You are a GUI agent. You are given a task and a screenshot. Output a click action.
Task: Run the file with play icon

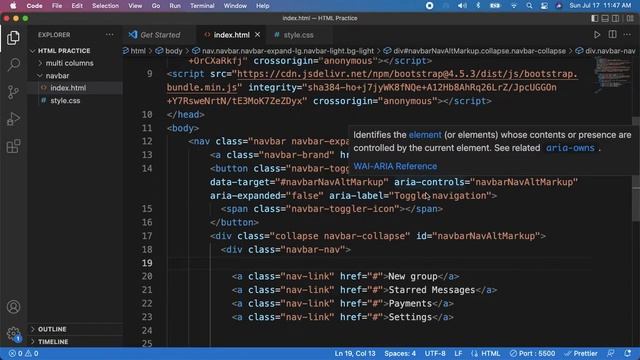tap(597, 35)
